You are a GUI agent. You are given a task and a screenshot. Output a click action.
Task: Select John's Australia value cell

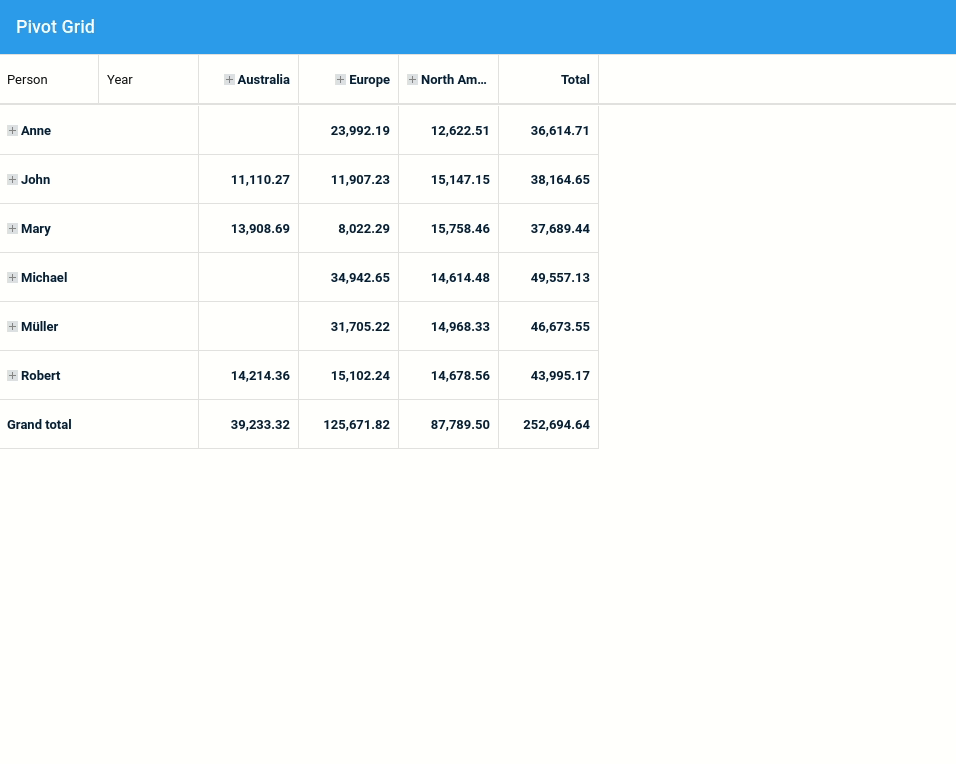(x=248, y=179)
